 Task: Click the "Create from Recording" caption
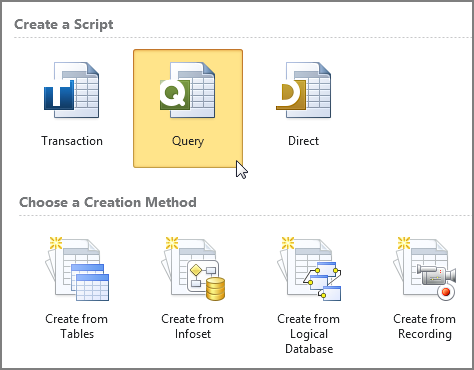click(425, 326)
